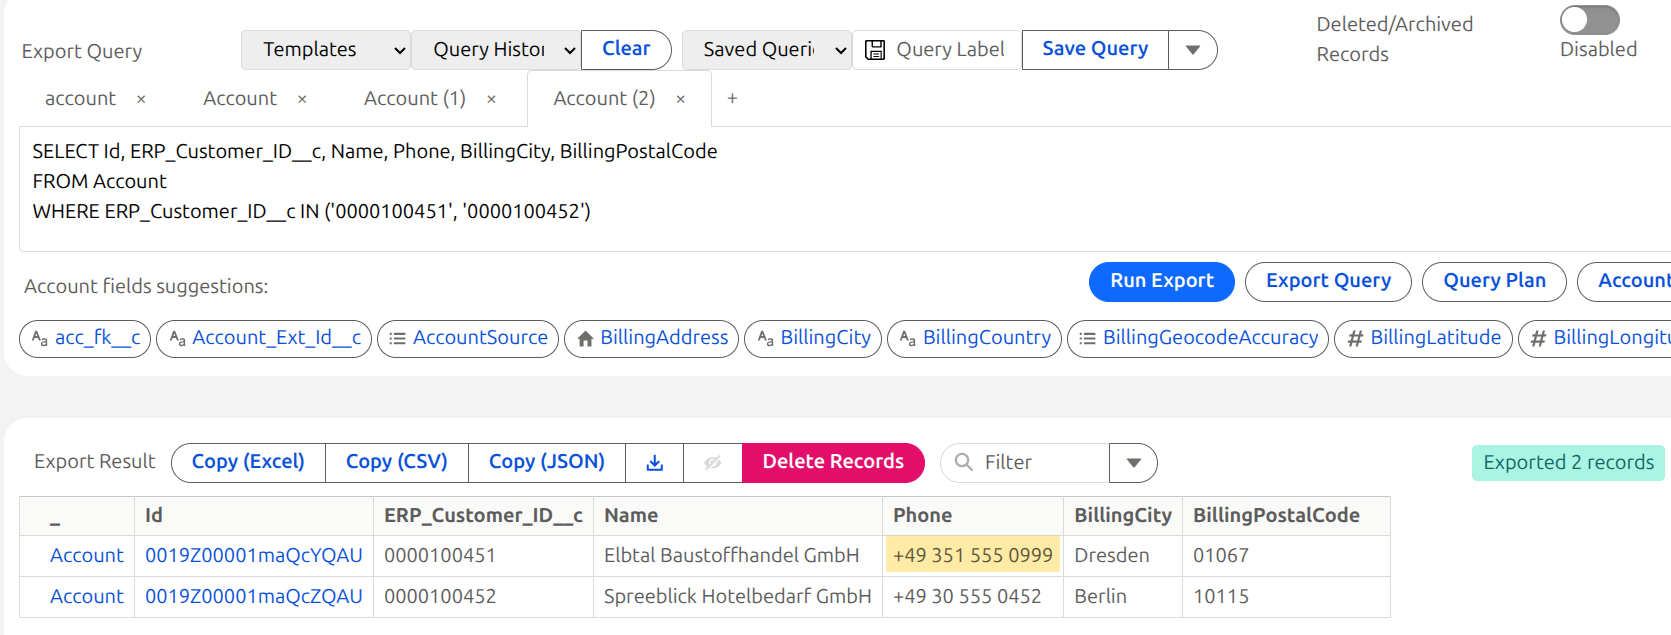Click the Delete Records button

(x=833, y=462)
